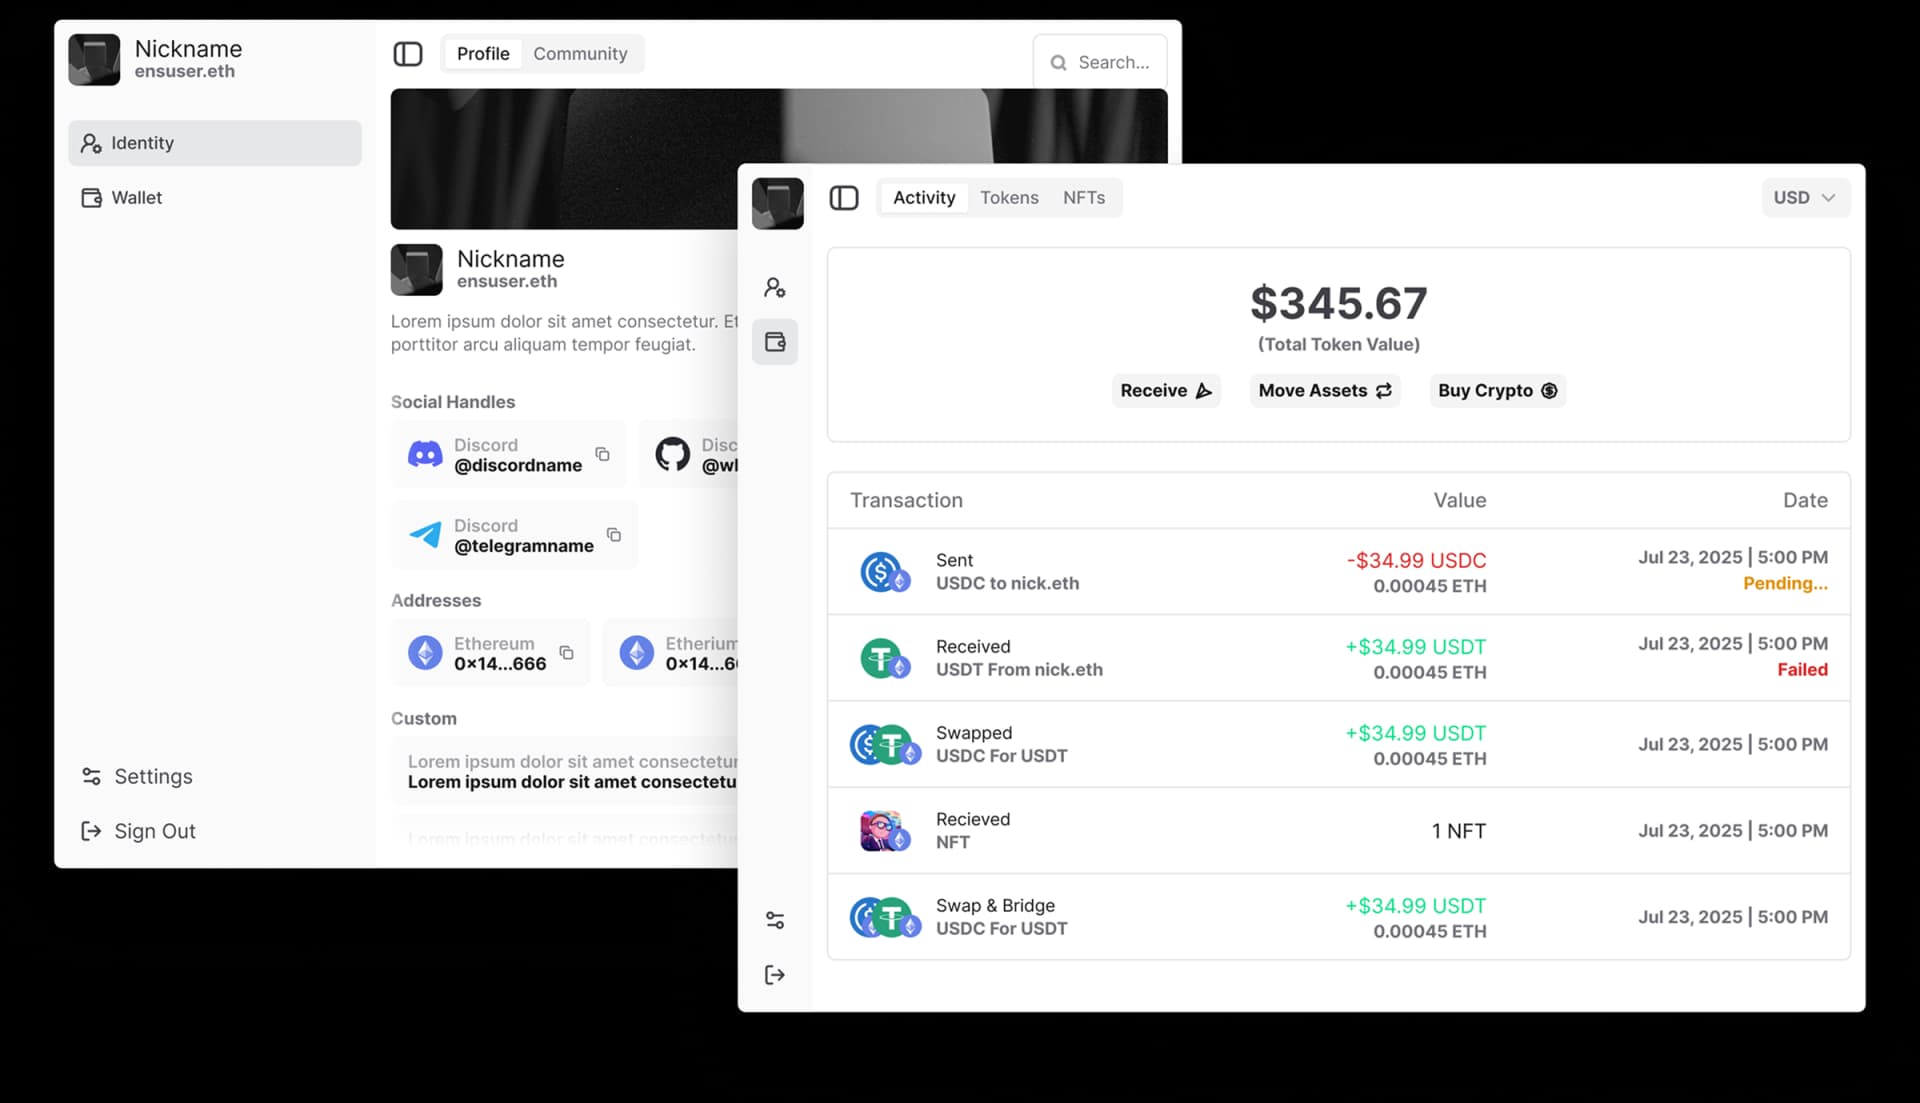Select Wallet in the left sidebar

[x=137, y=198]
